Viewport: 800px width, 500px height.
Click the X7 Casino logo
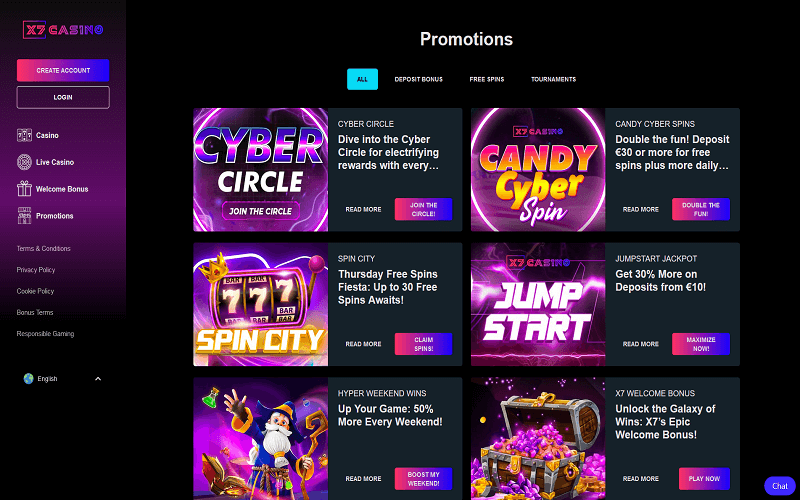point(63,30)
